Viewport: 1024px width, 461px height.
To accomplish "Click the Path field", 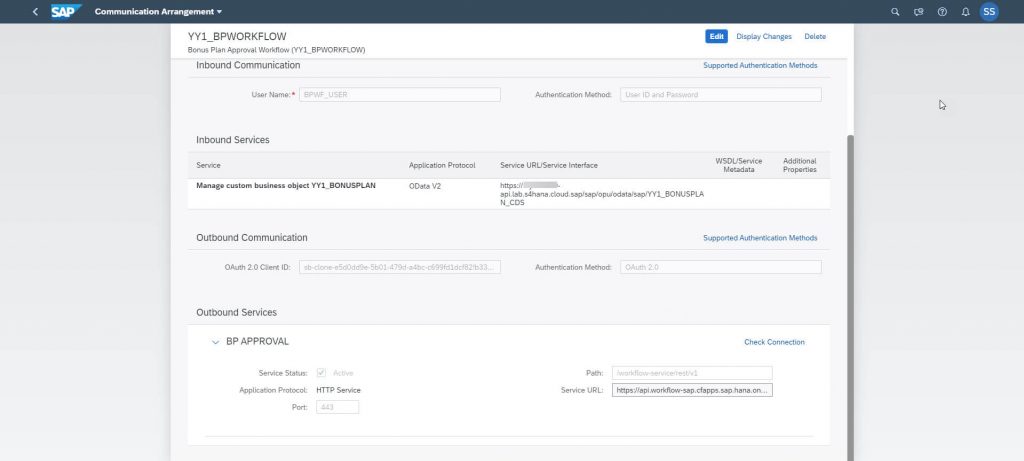I will [x=692, y=373].
